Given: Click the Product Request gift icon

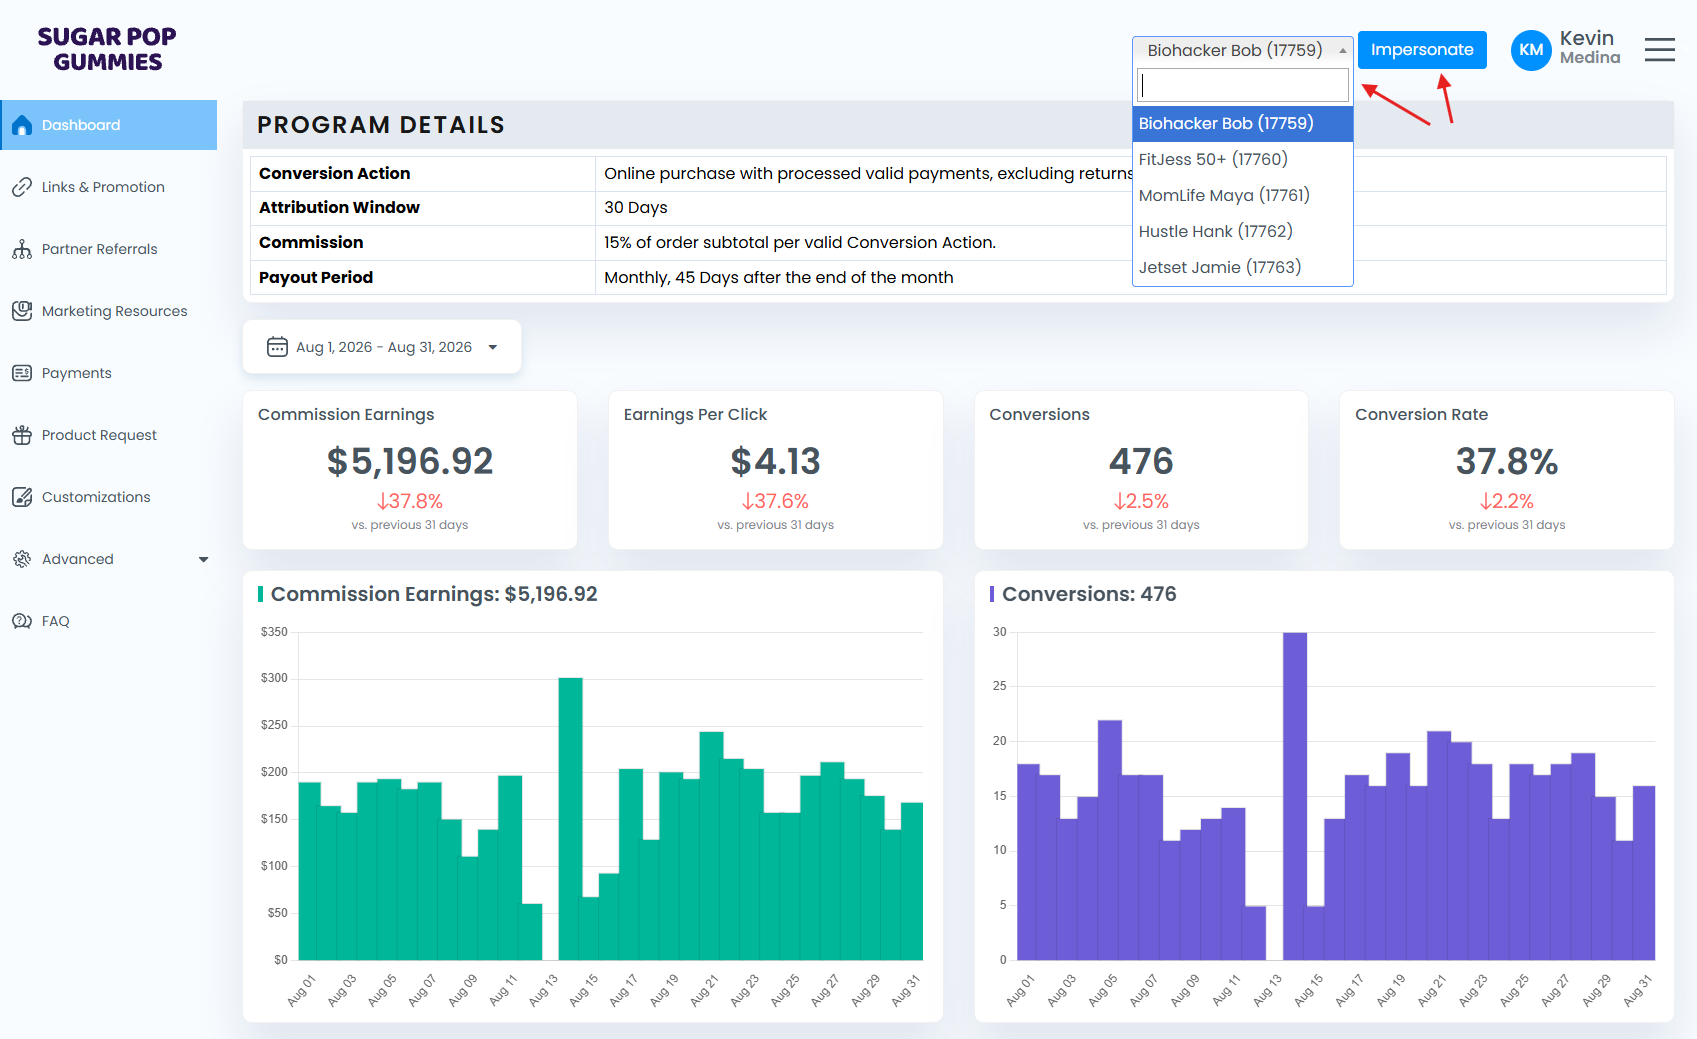Looking at the screenshot, I should (x=22, y=435).
